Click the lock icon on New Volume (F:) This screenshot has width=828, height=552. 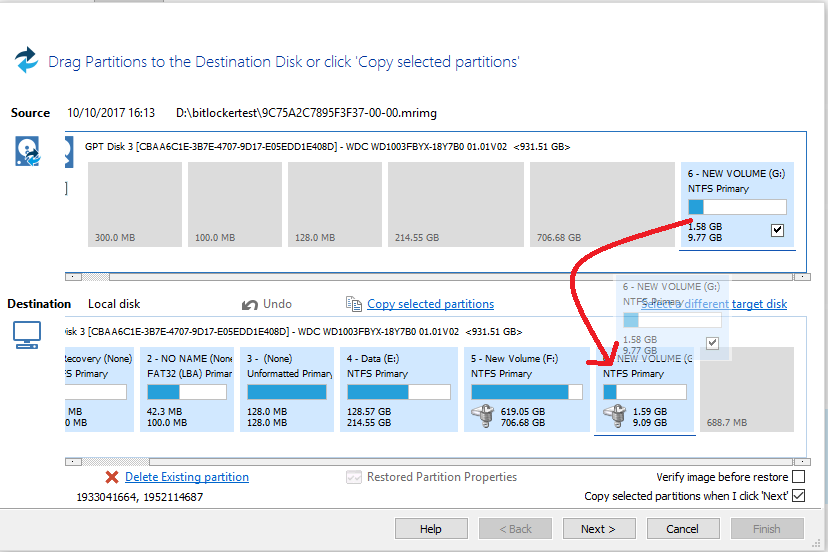pos(482,415)
